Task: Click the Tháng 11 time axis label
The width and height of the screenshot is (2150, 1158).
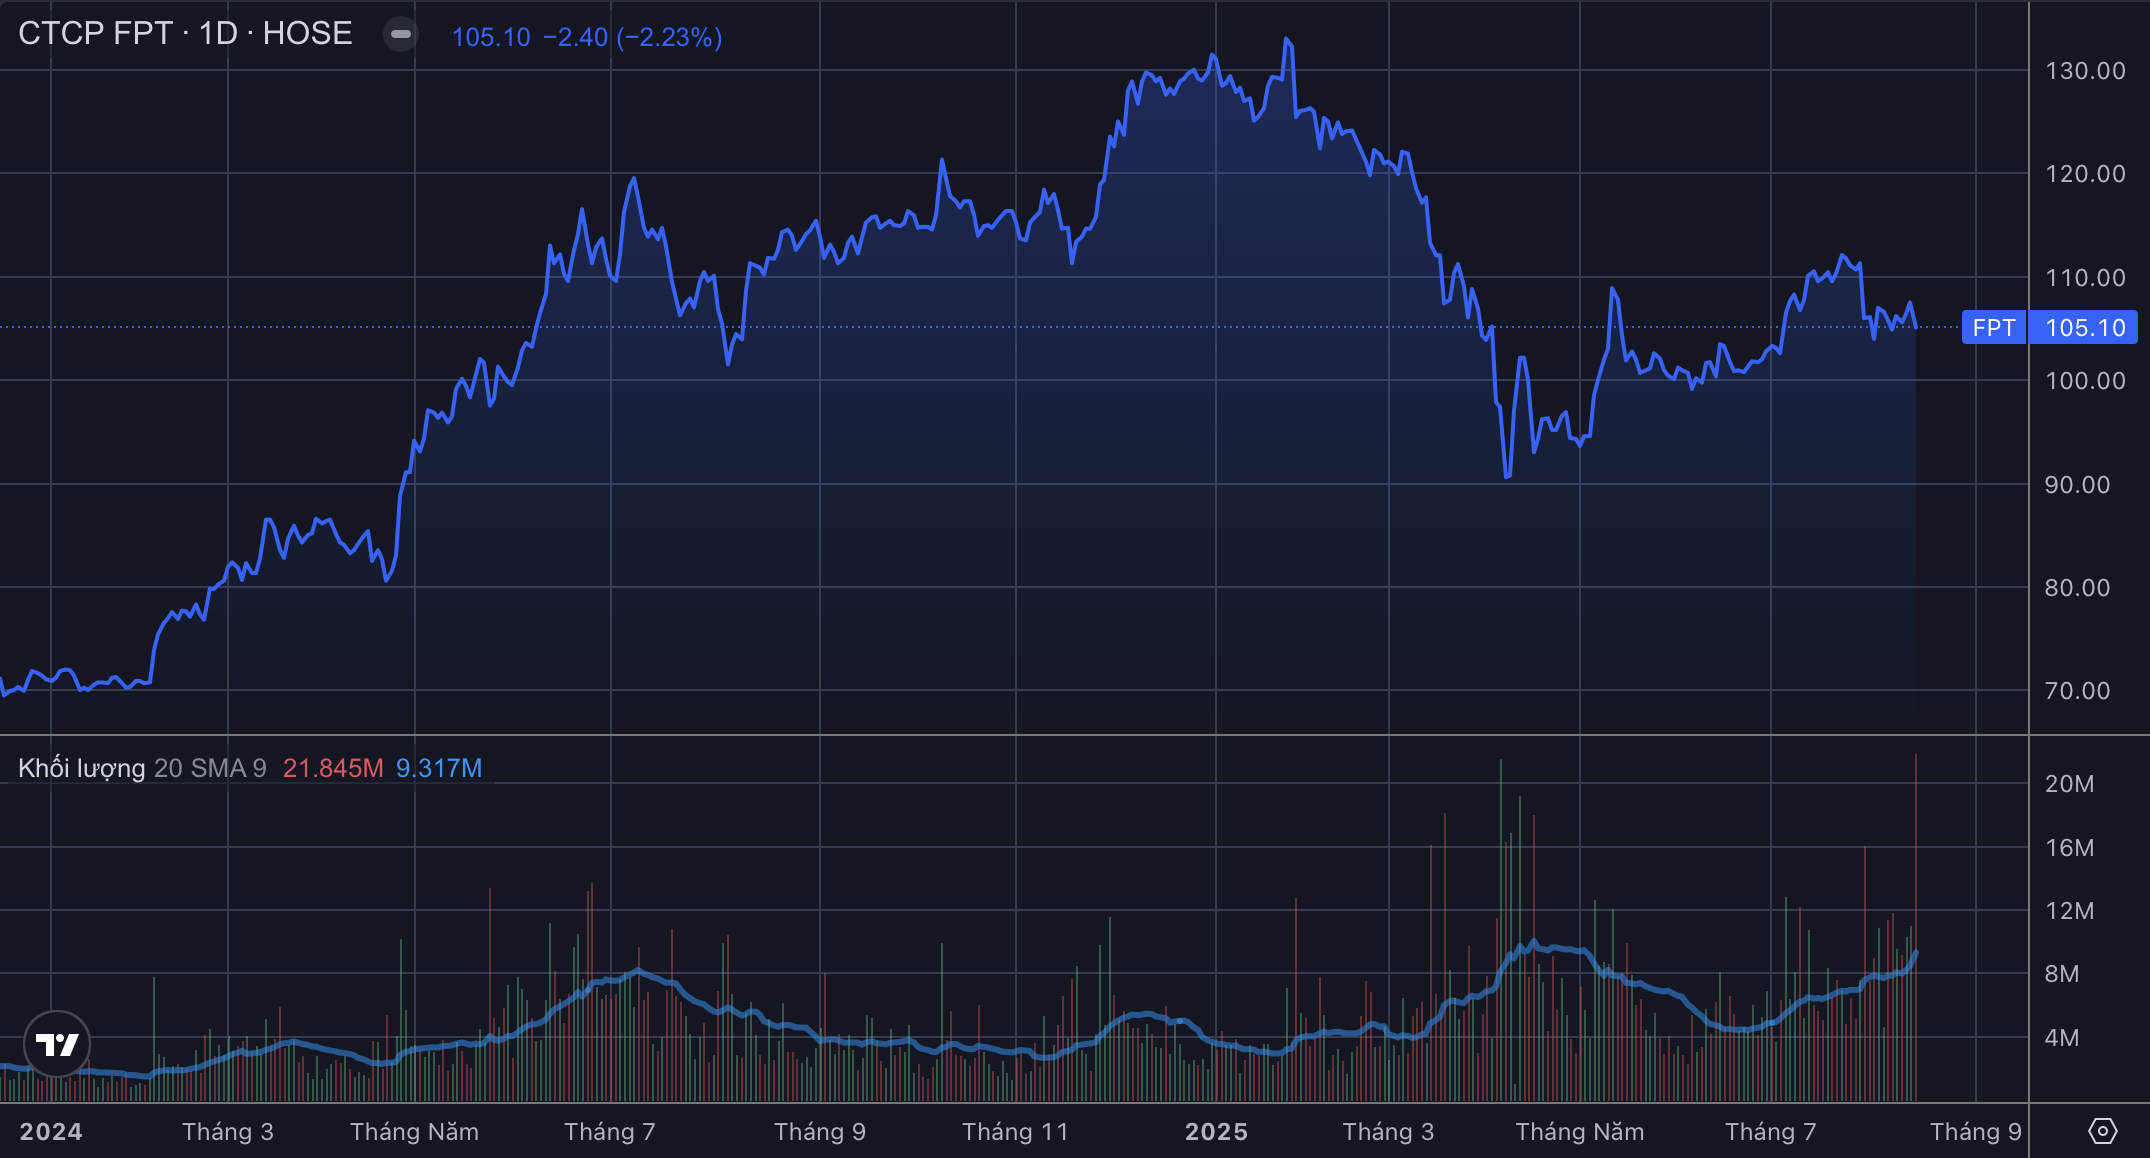Action: 1015,1132
